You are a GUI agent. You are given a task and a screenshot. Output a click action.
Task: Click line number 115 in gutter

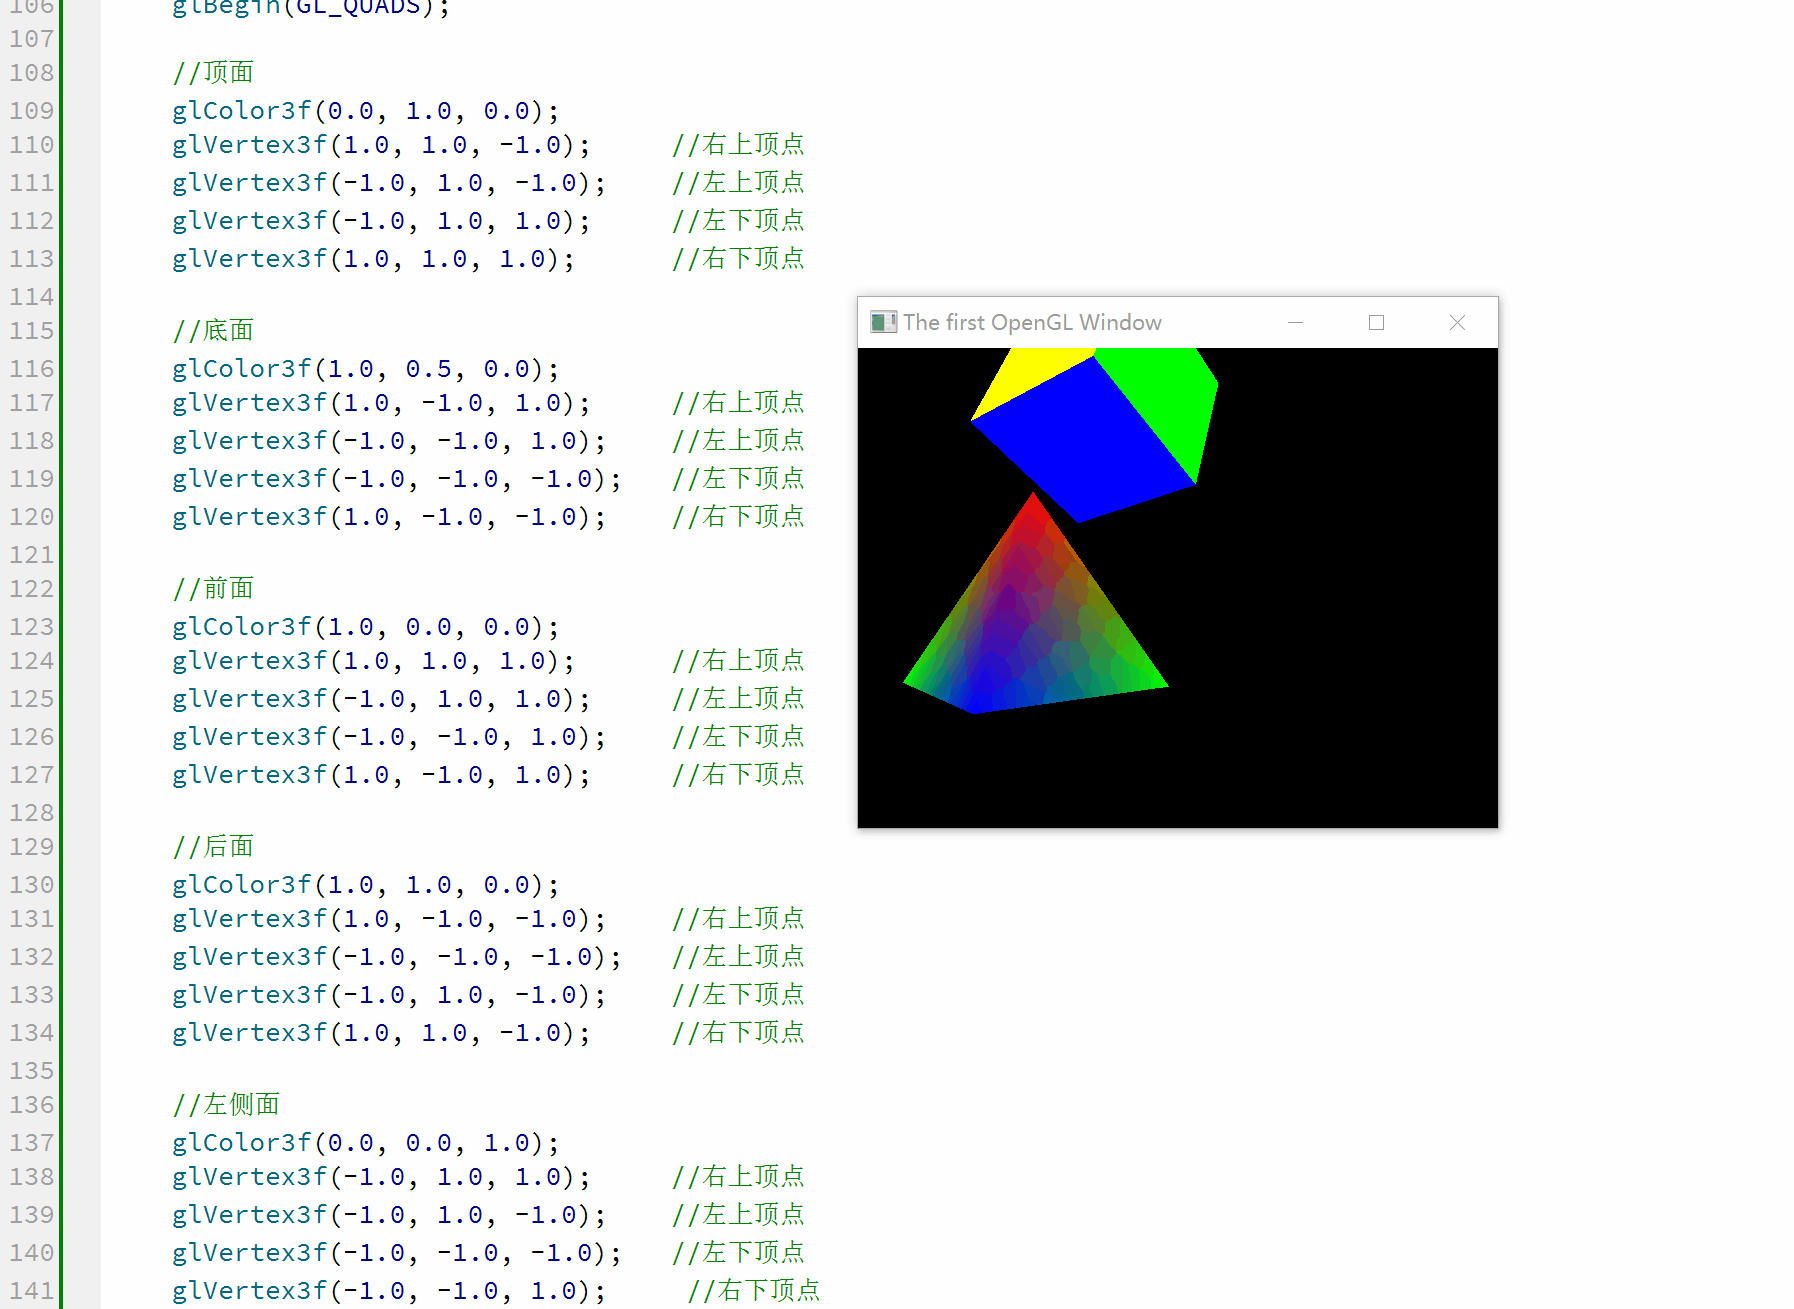click(32, 331)
